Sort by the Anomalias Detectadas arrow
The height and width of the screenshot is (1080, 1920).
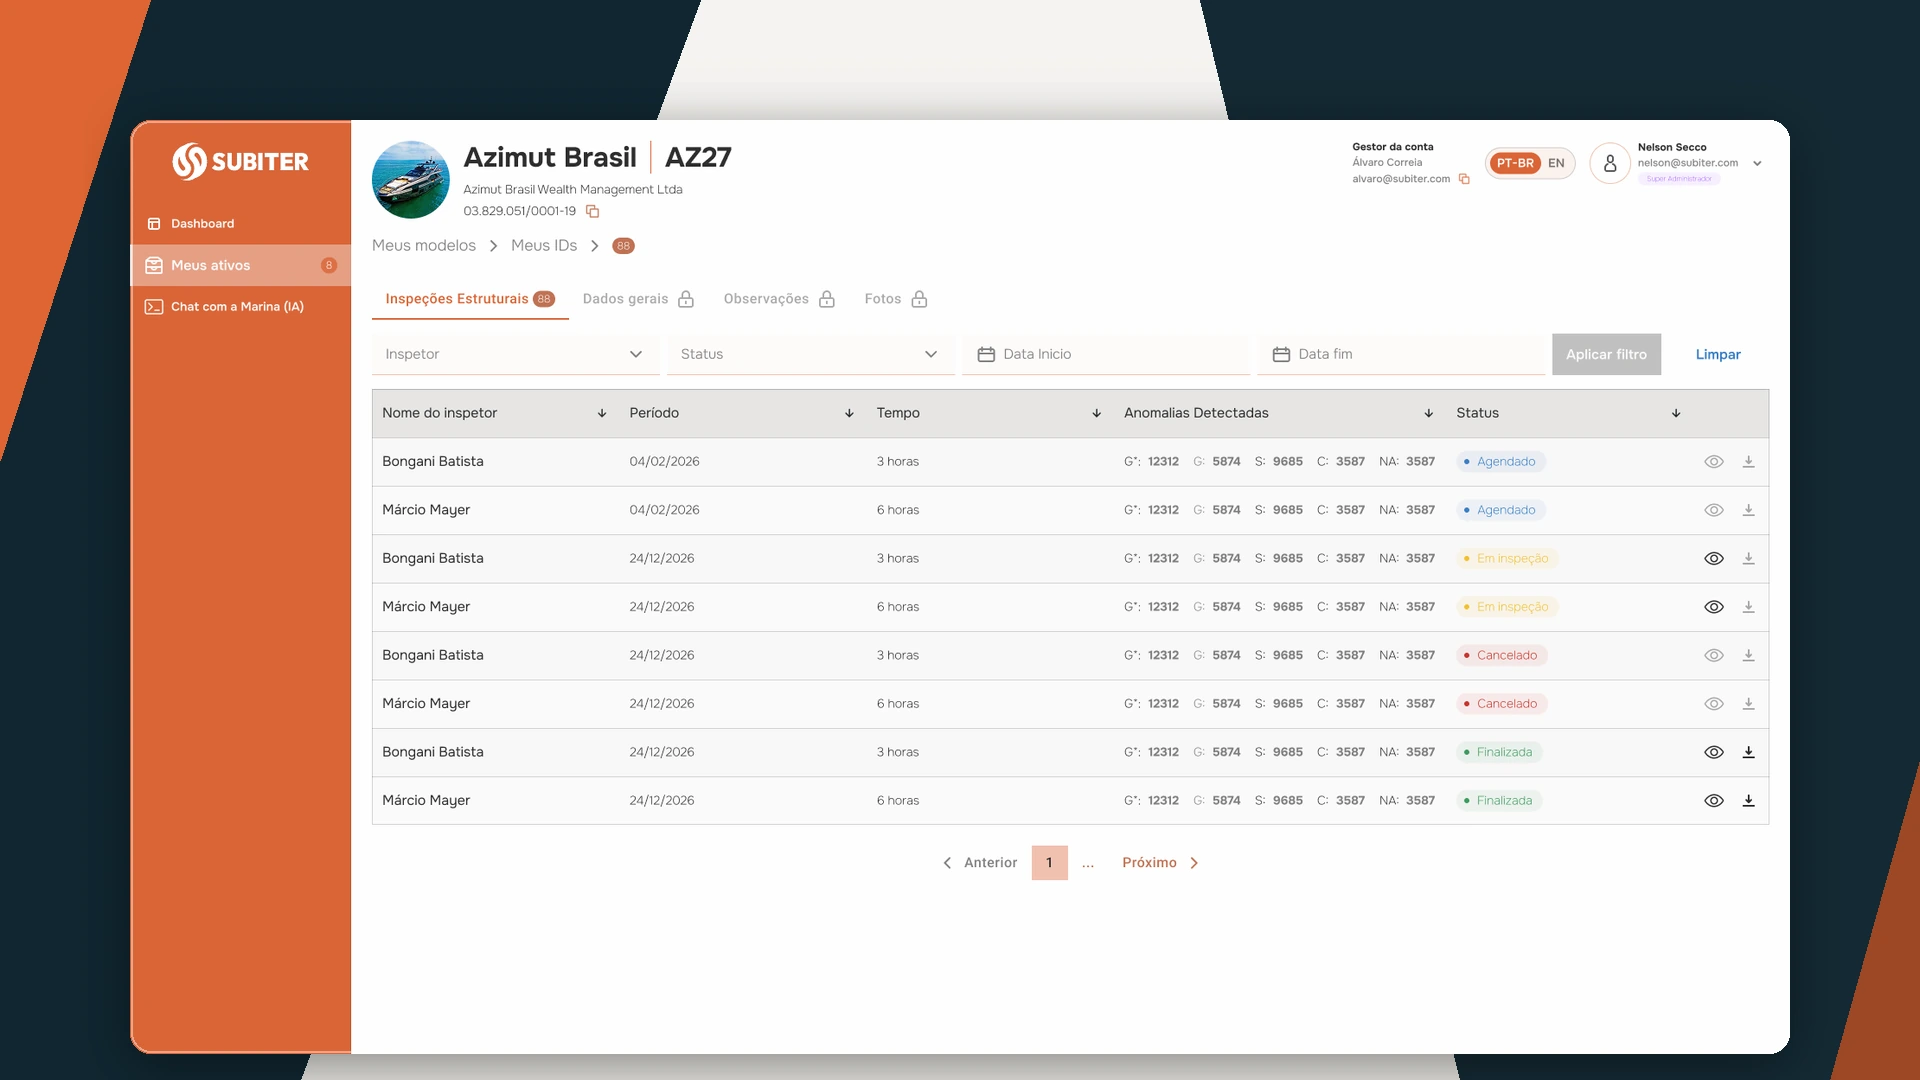[1429, 413]
